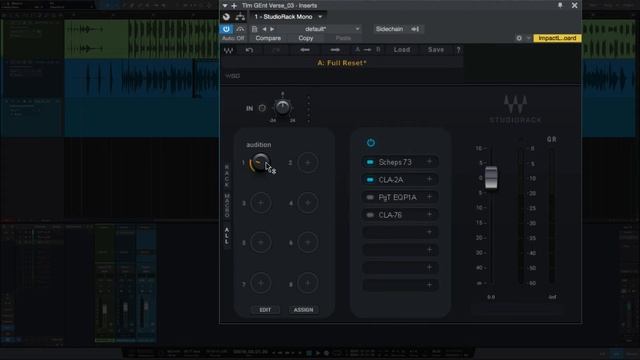The height and width of the screenshot is (360, 640).
Task: Pin the Inserts window
Action: (560, 5)
